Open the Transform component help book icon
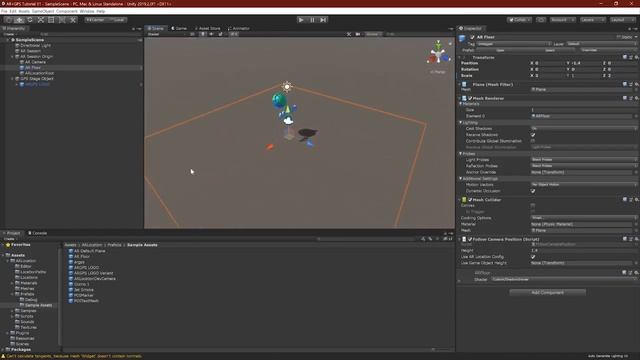The image size is (640, 360). pyautogui.click(x=625, y=58)
